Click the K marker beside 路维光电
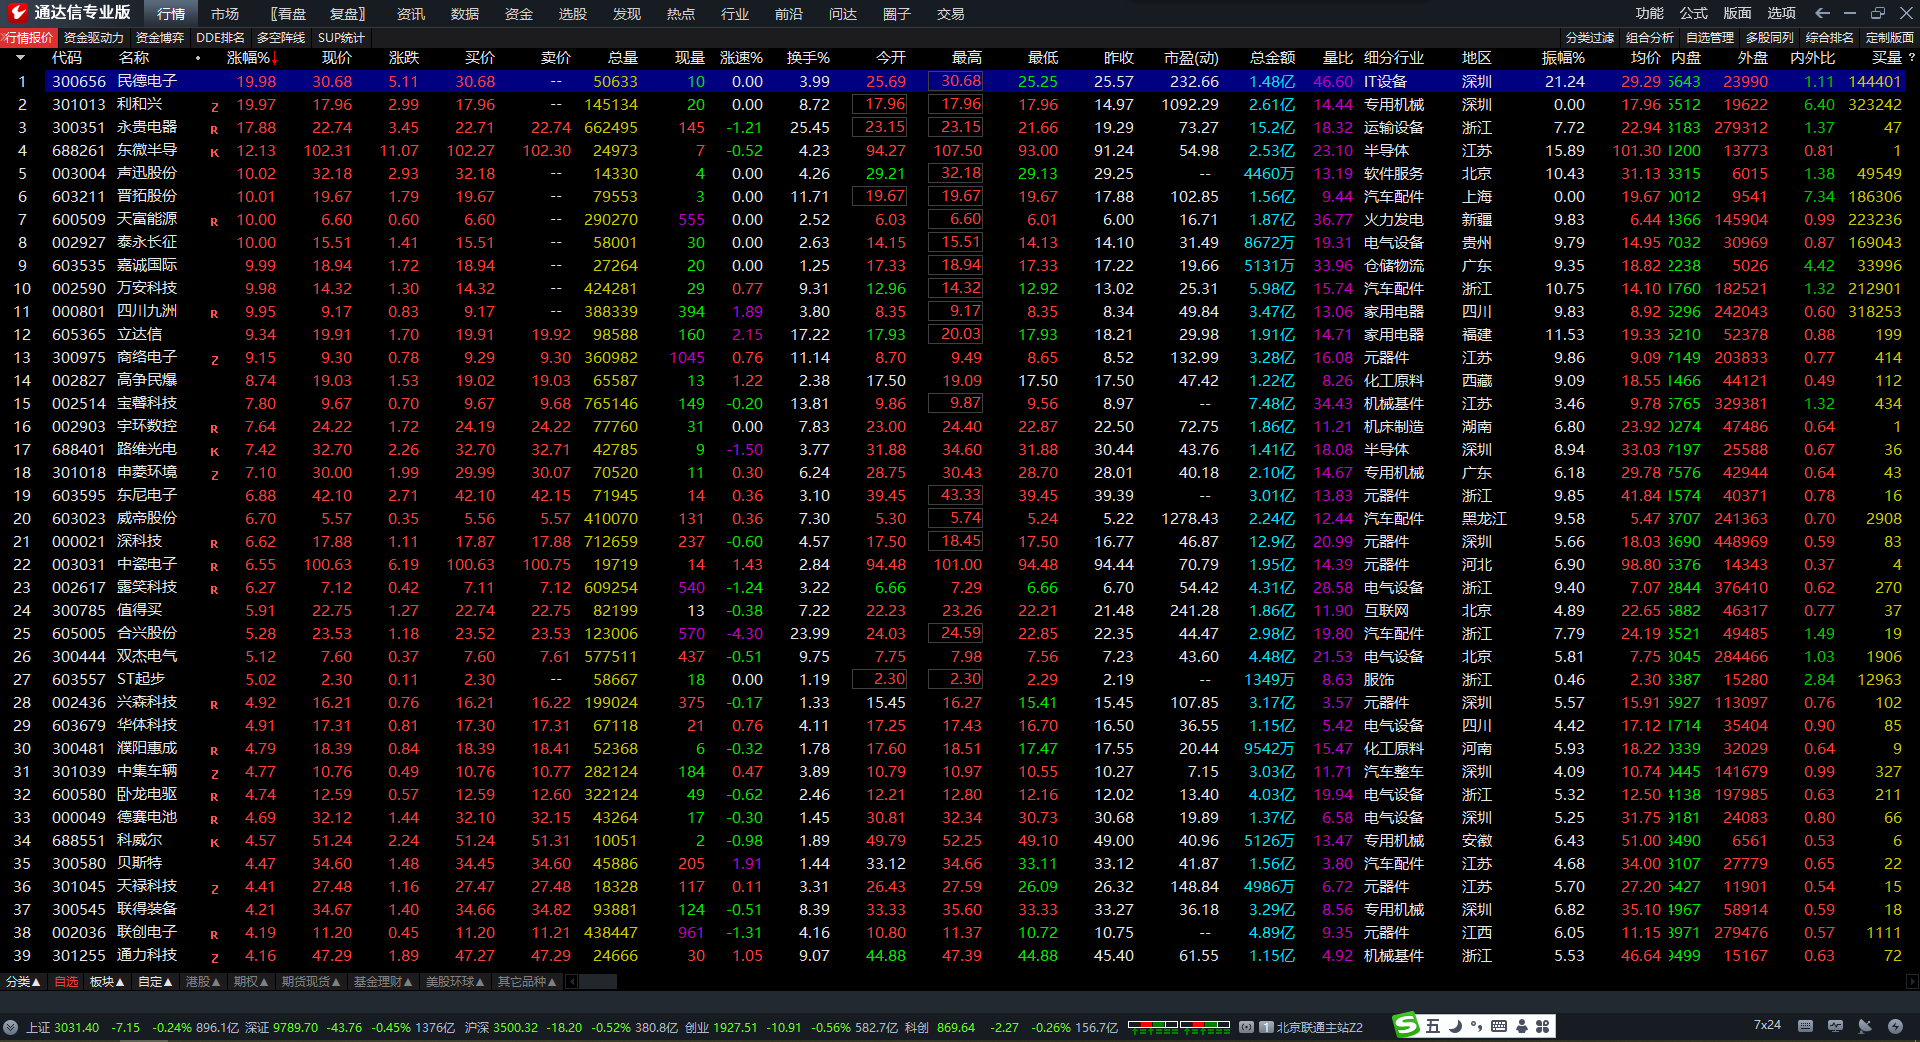This screenshot has height=1042, width=1920. pos(214,451)
